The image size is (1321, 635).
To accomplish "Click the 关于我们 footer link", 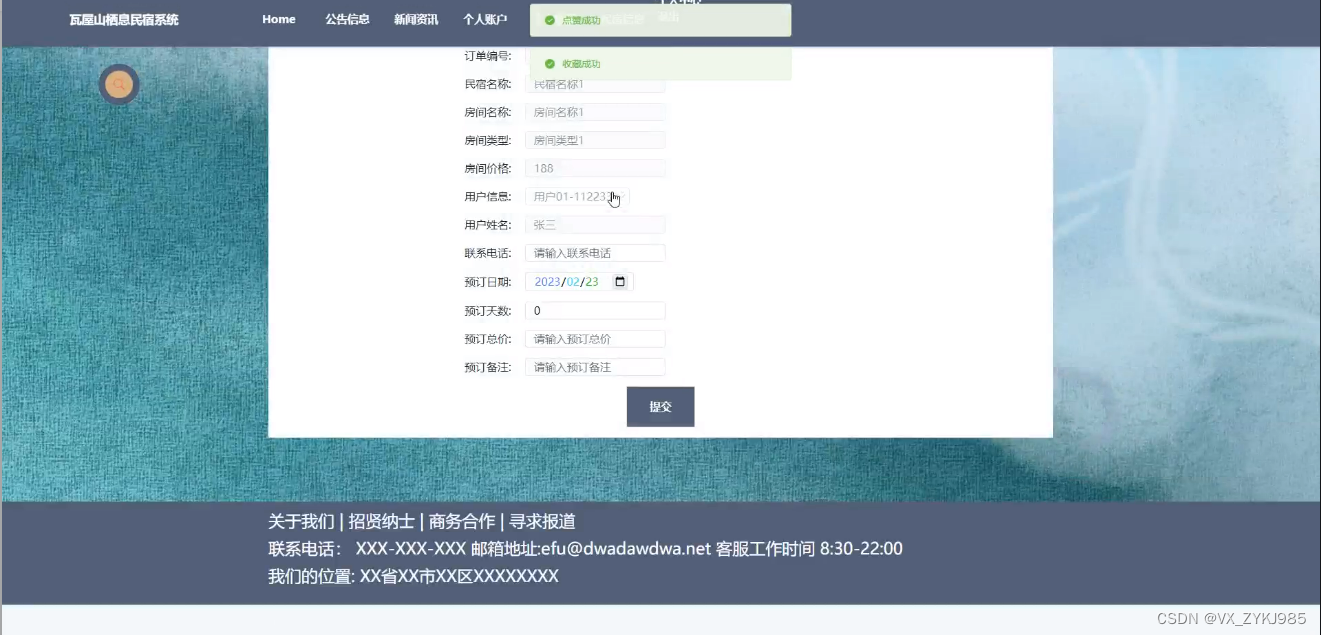I will [301, 521].
